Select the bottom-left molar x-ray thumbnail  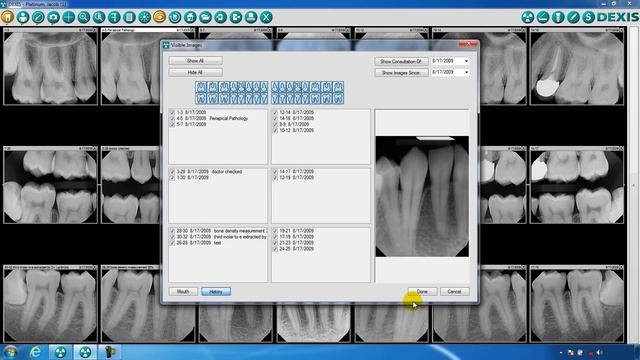(51, 304)
